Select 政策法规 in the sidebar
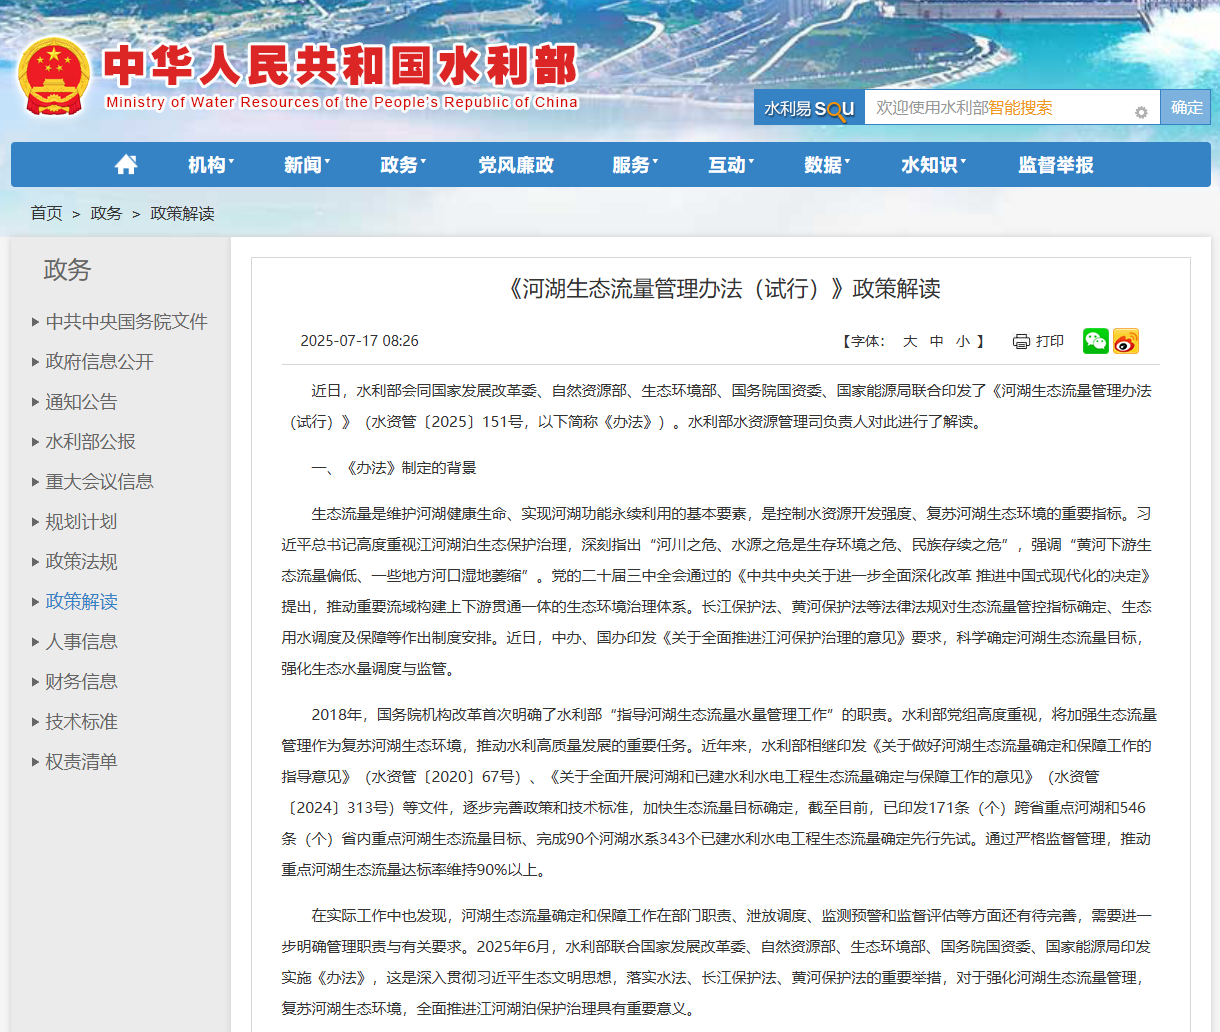Screen dimensions: 1220x1032 coord(82,562)
